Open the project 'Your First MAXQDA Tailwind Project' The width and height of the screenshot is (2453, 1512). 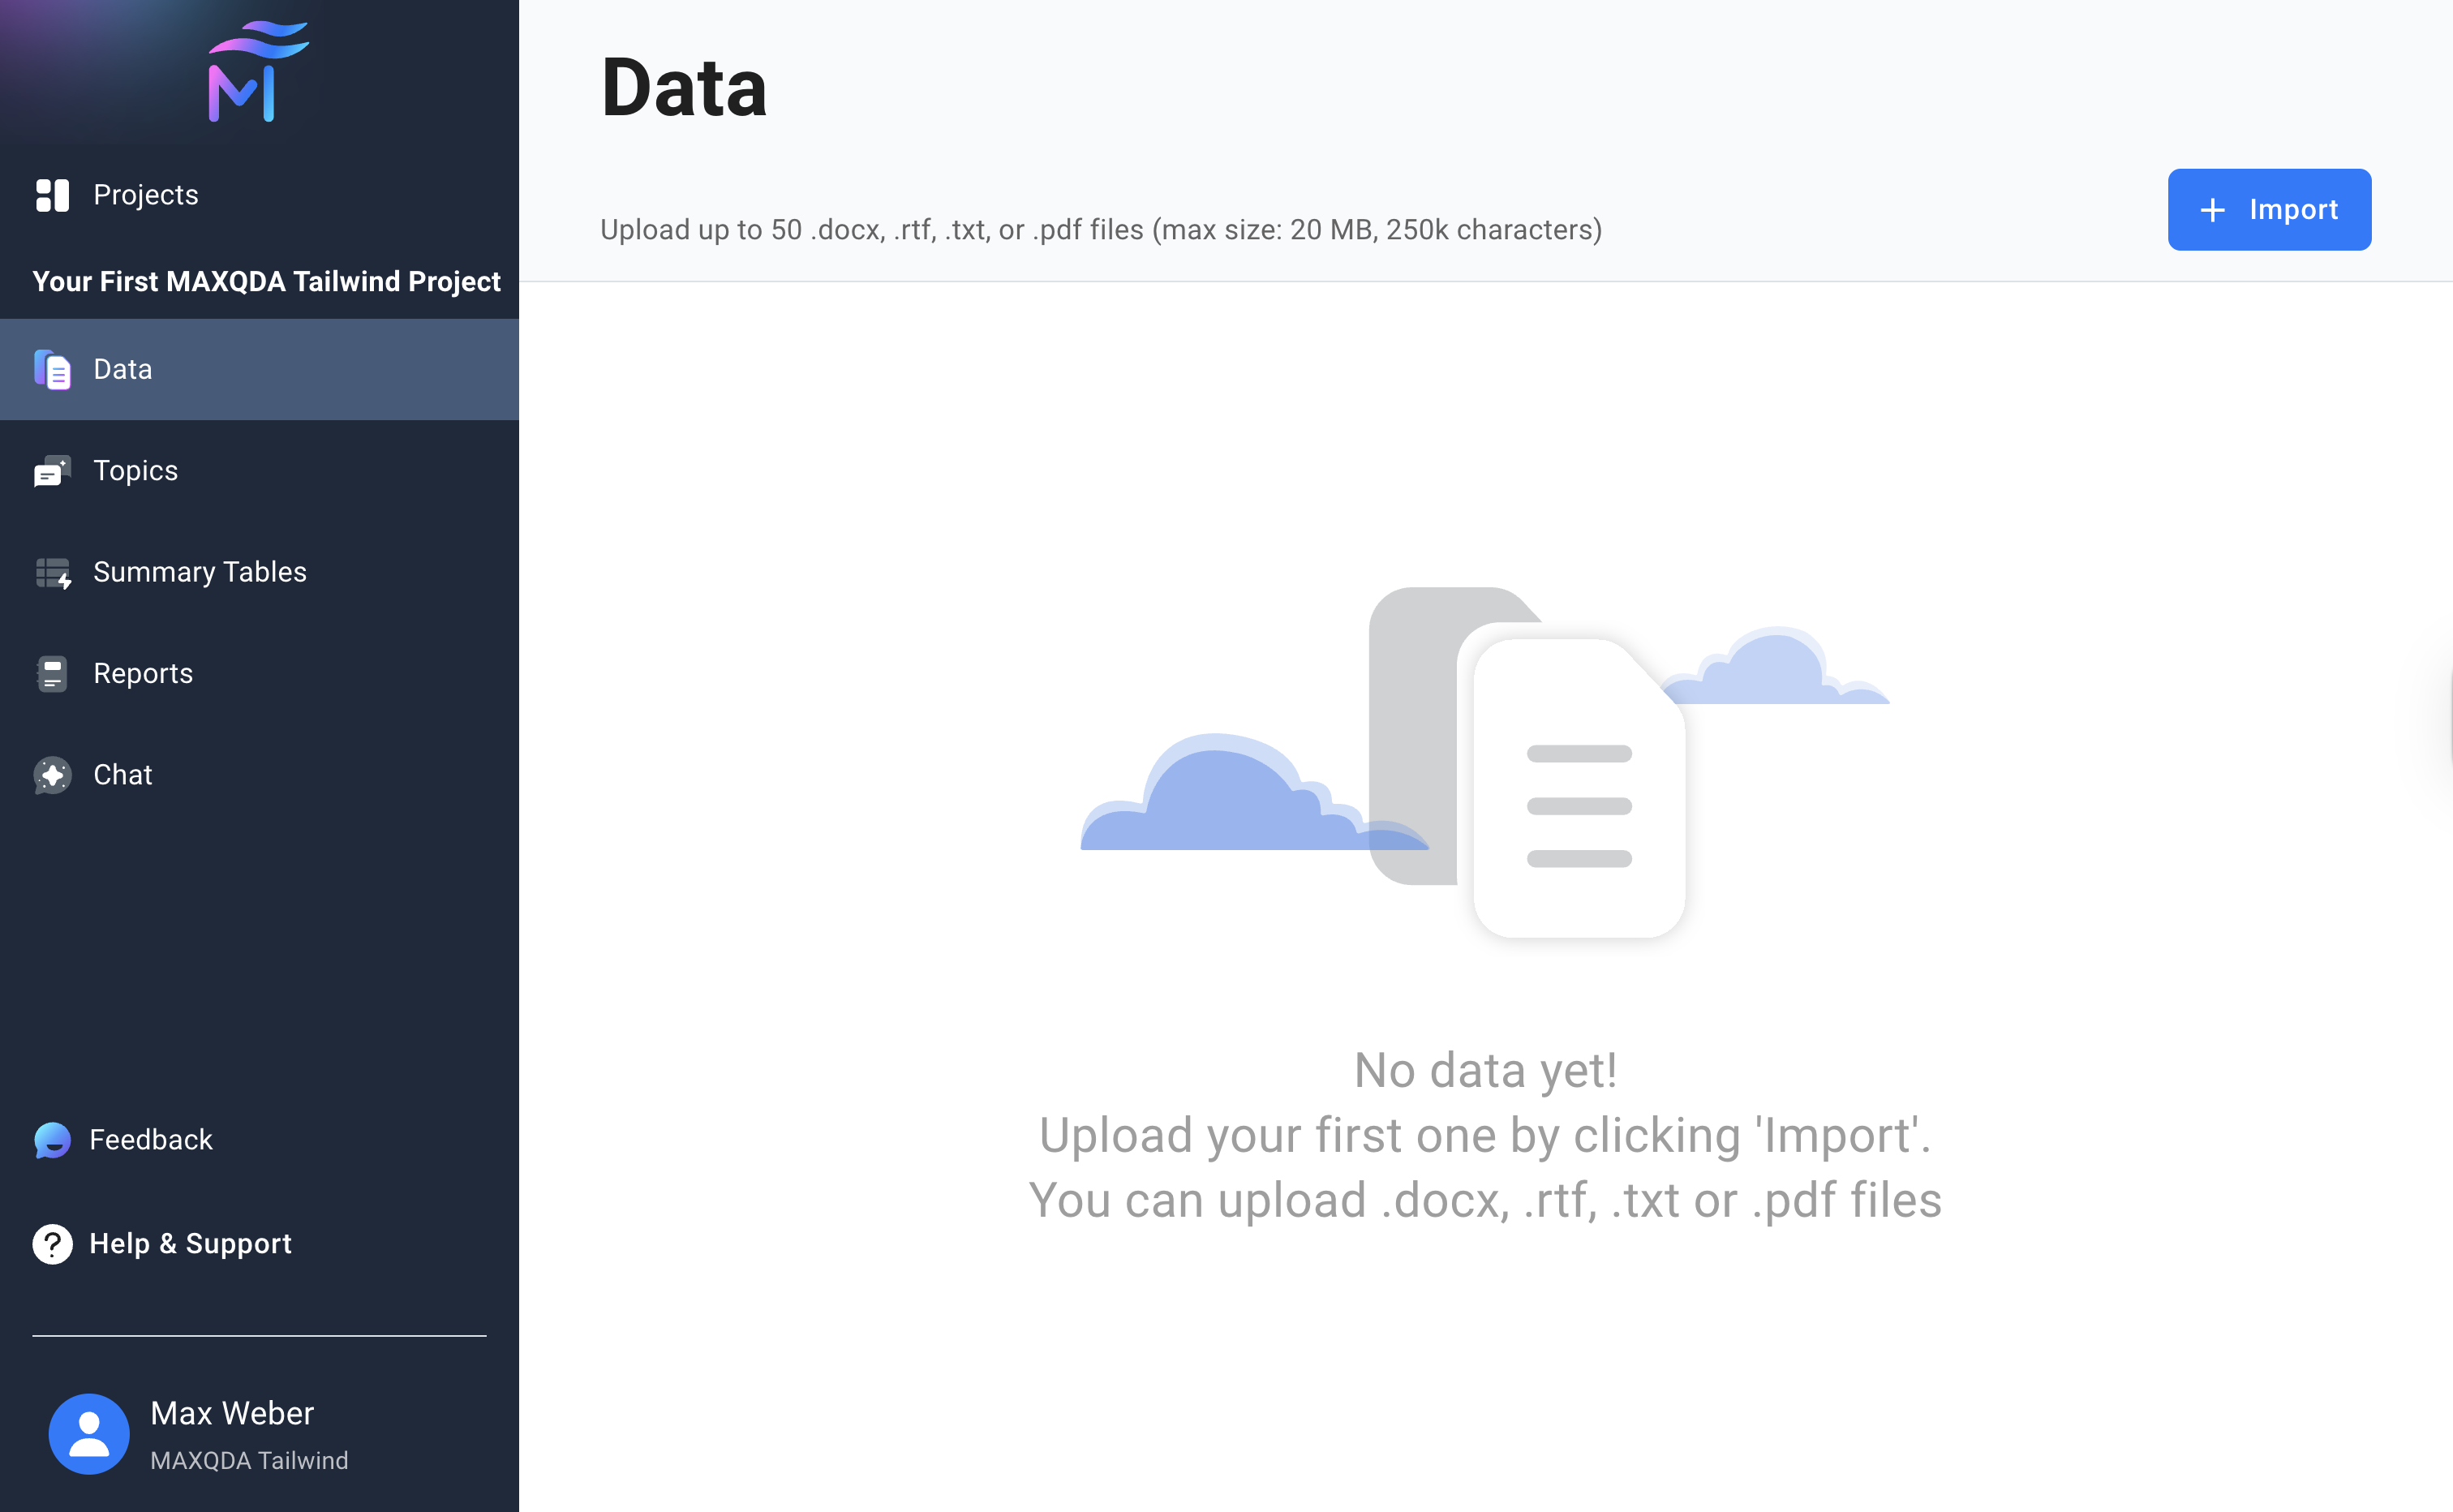tap(266, 282)
